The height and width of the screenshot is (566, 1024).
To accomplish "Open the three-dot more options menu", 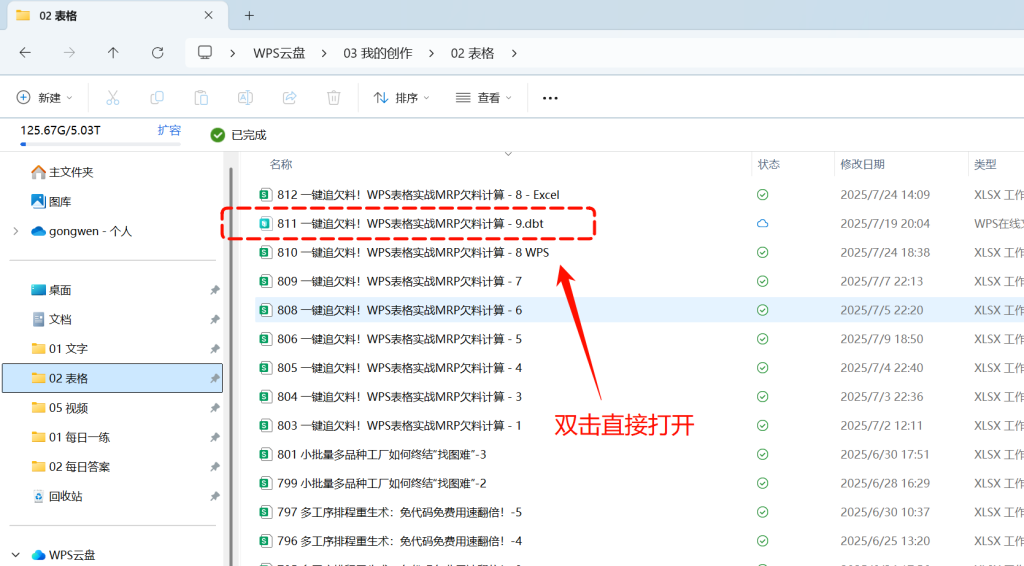I will click(551, 98).
